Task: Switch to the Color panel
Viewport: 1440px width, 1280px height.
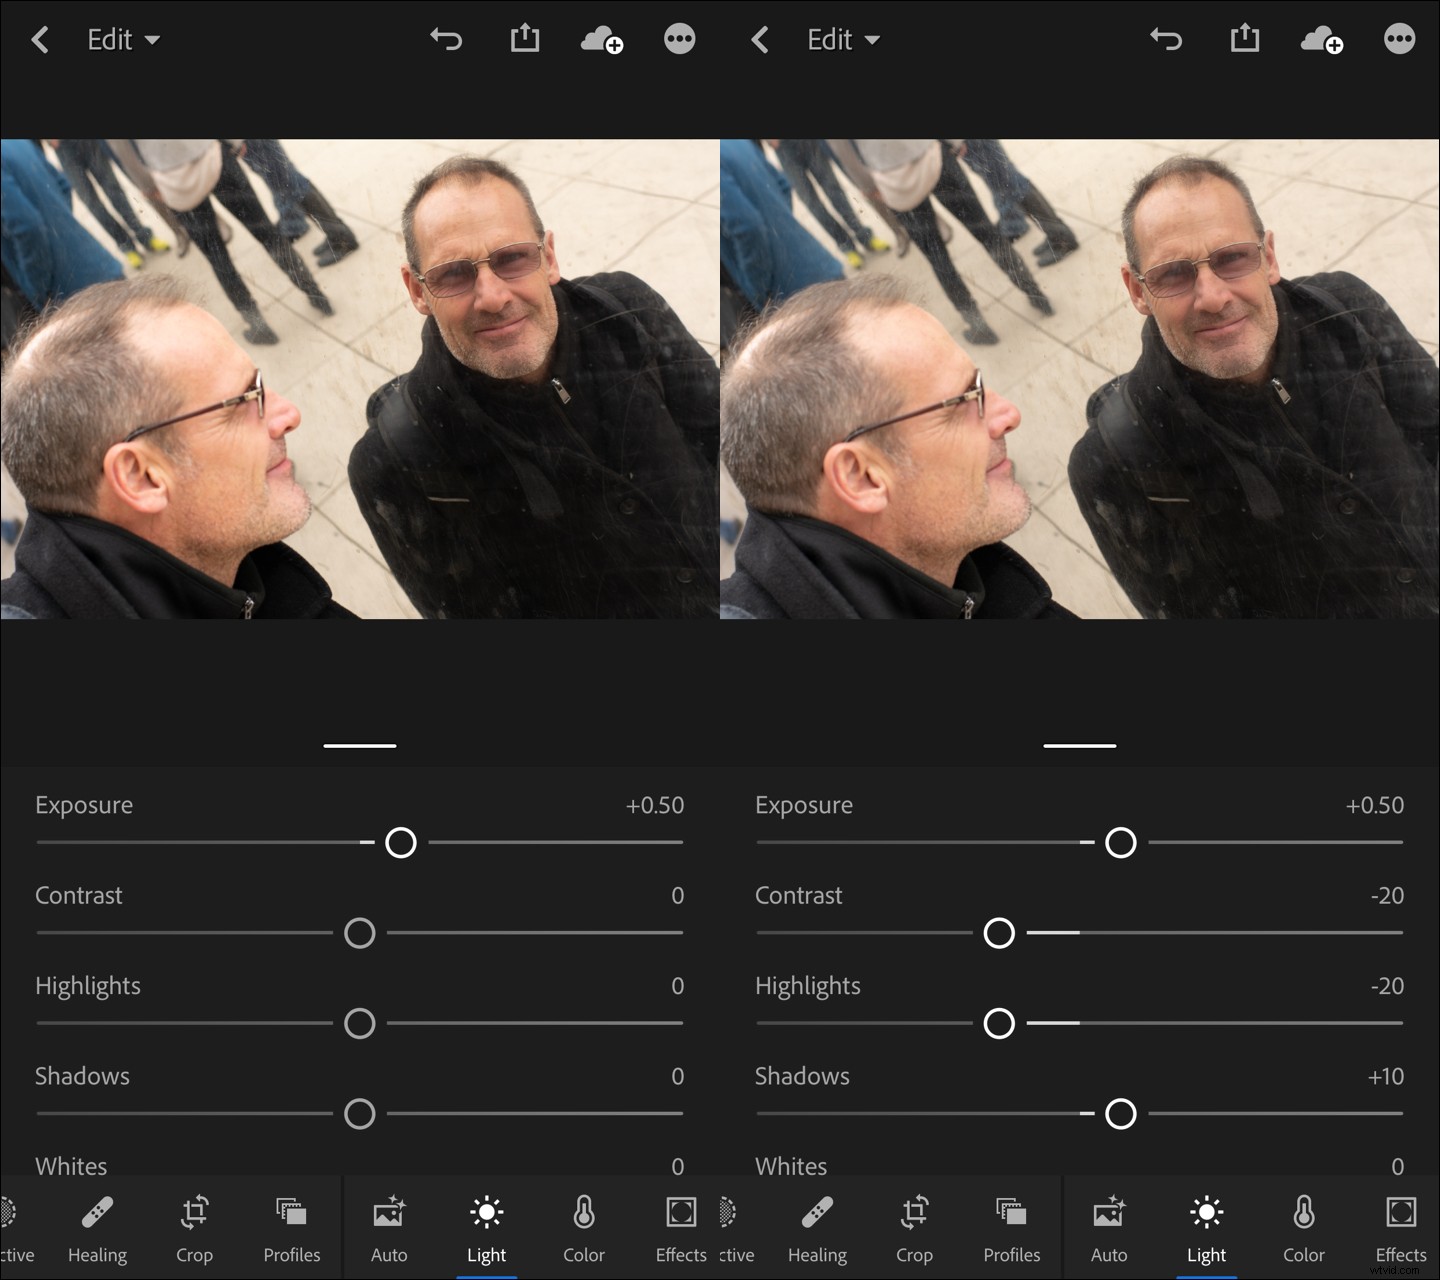Action: [x=583, y=1228]
